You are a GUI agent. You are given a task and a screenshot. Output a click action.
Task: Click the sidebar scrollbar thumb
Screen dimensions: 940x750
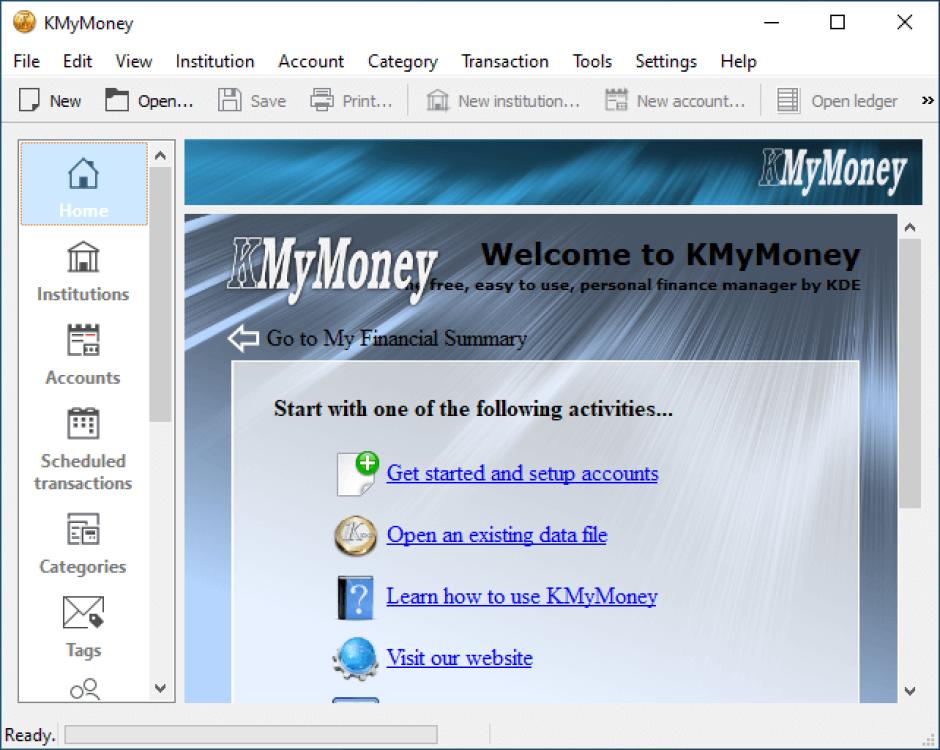[160, 294]
